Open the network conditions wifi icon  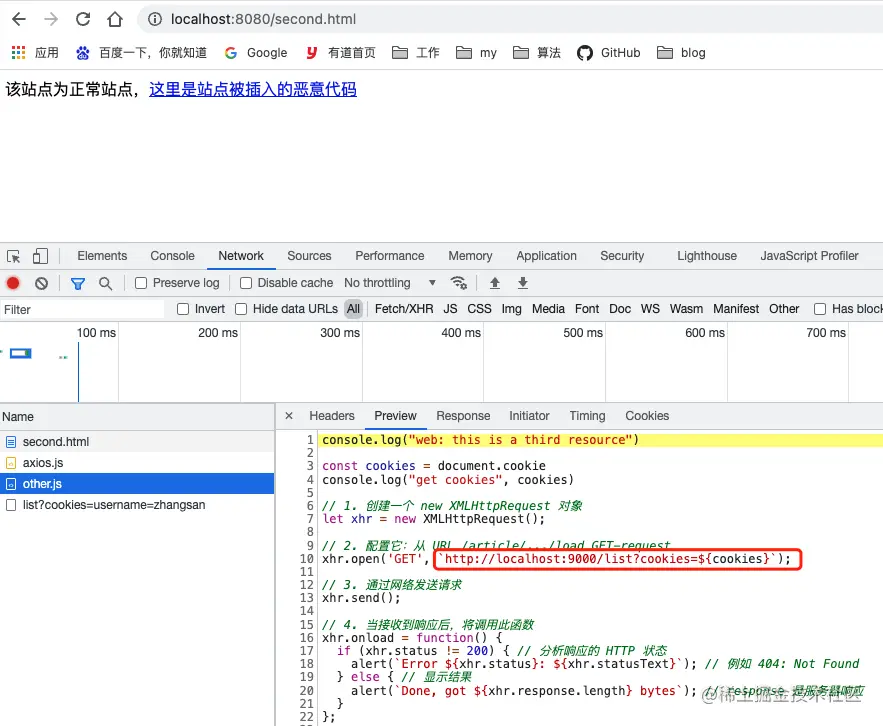pyautogui.click(x=458, y=283)
